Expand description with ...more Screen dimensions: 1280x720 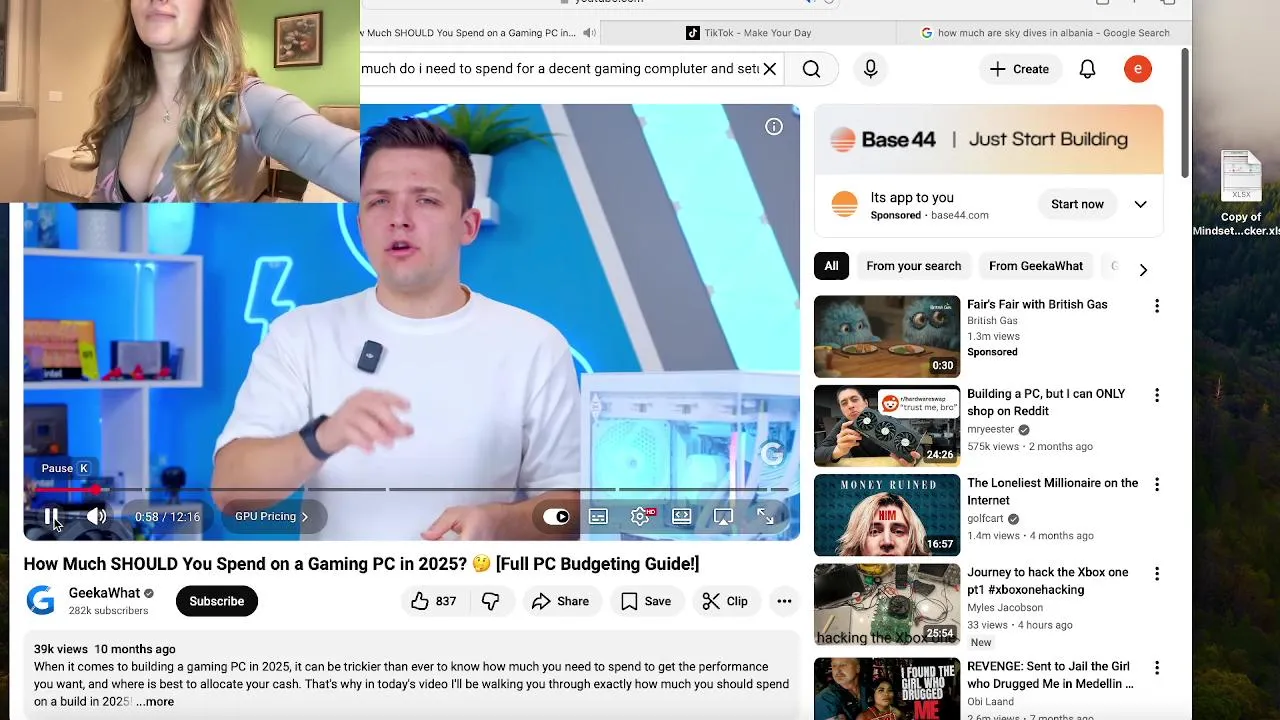click(155, 702)
